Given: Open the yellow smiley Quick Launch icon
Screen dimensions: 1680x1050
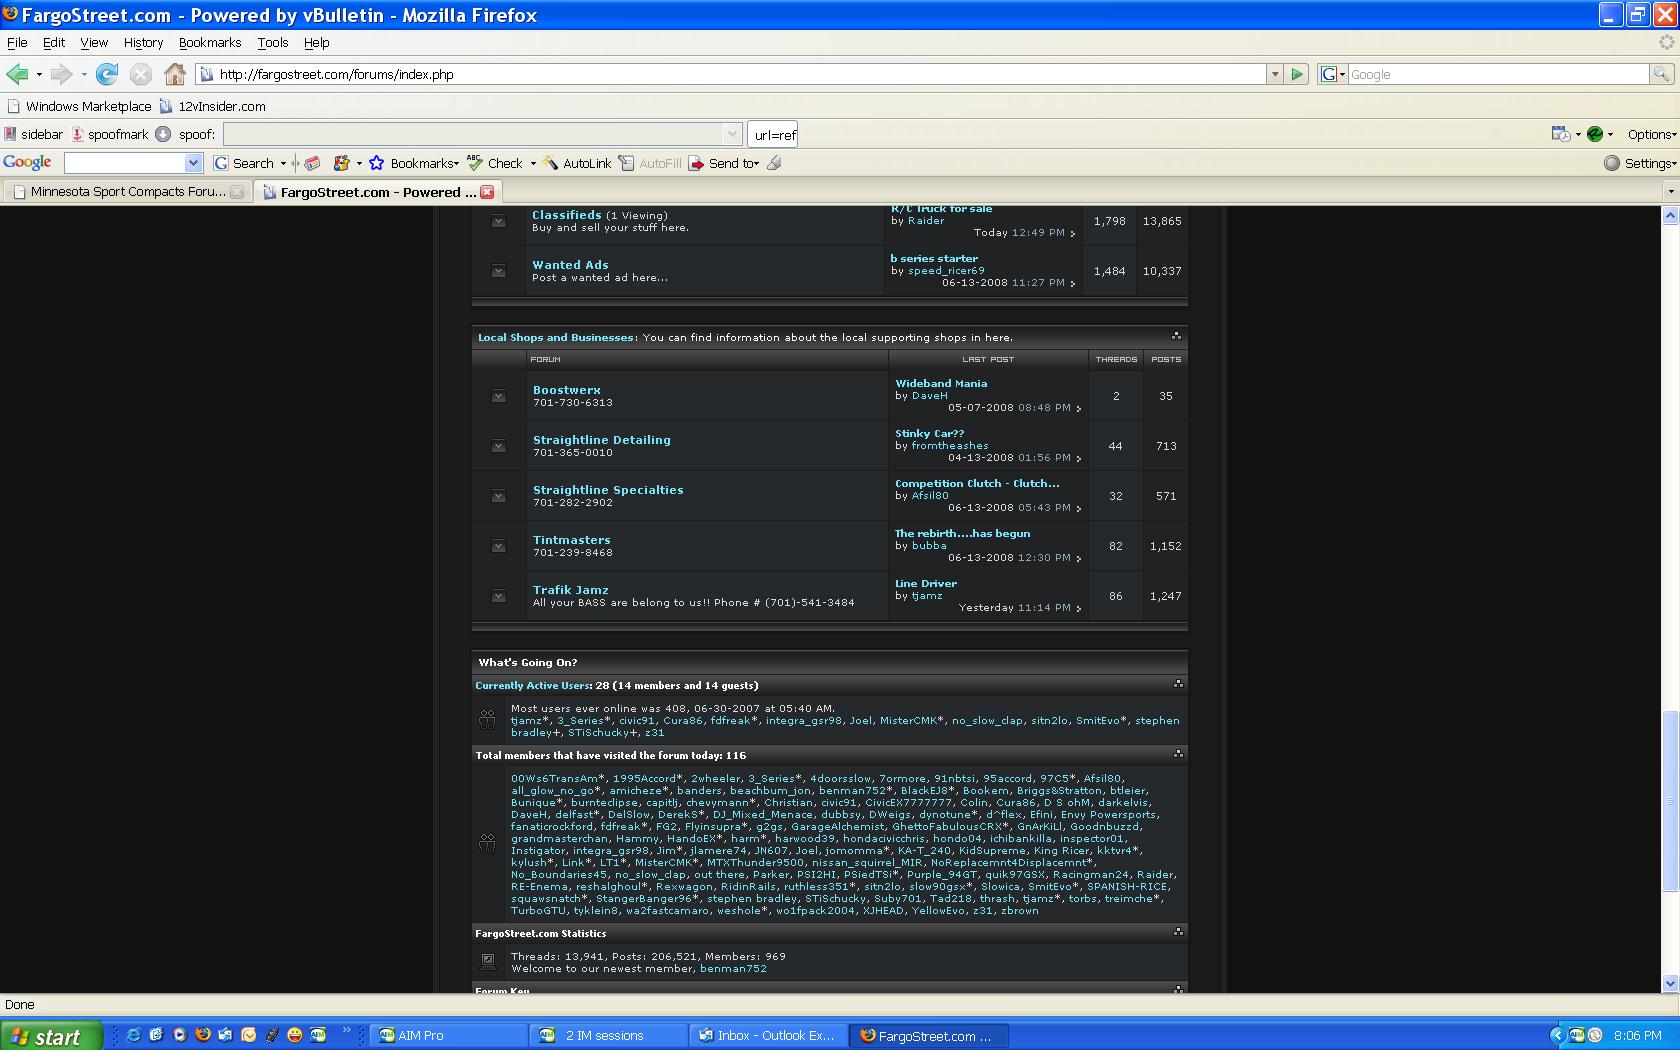Looking at the screenshot, I should [295, 1035].
